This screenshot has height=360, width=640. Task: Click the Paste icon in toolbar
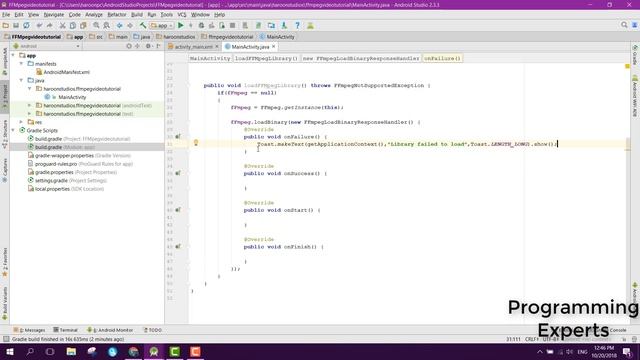coord(83,25)
